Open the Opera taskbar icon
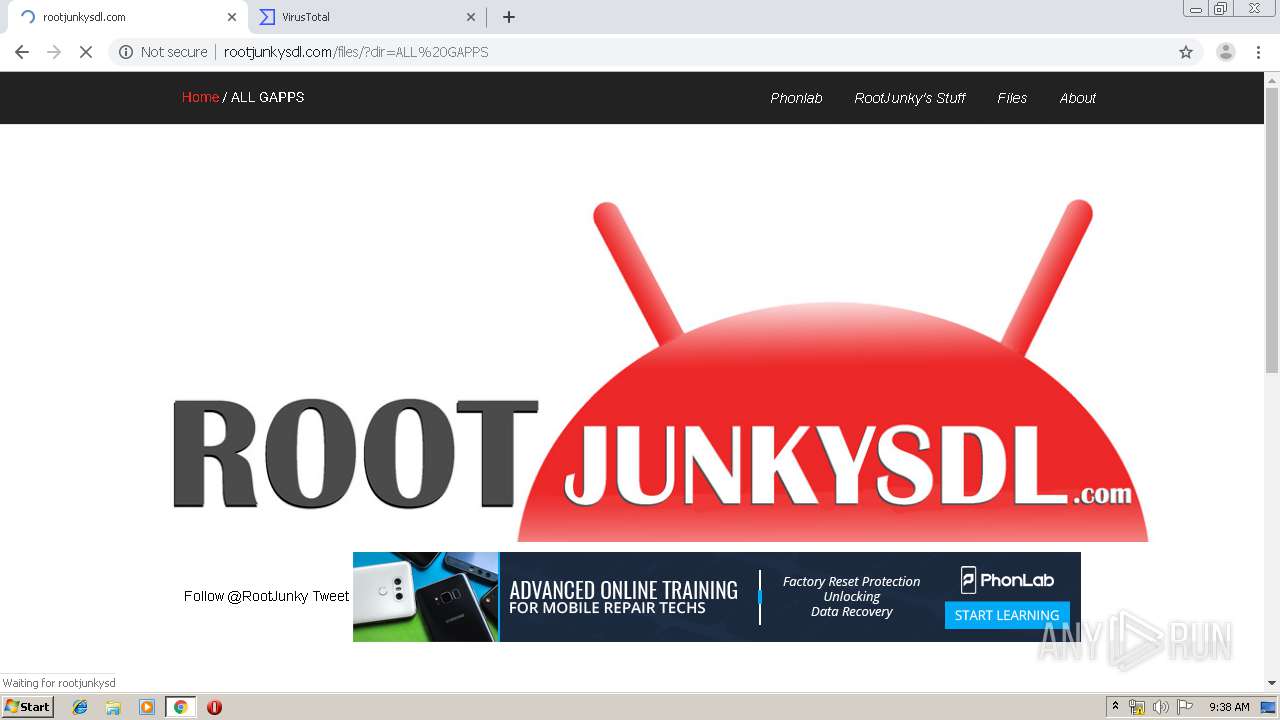 pos(214,707)
